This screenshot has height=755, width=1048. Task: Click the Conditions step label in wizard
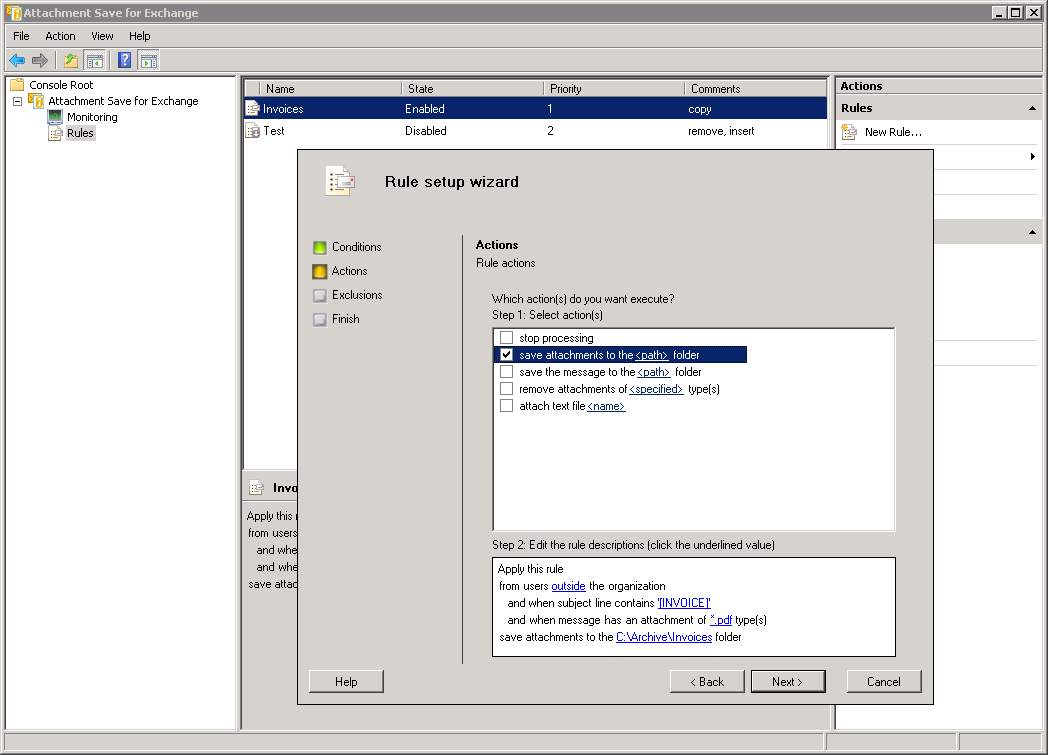[357, 247]
